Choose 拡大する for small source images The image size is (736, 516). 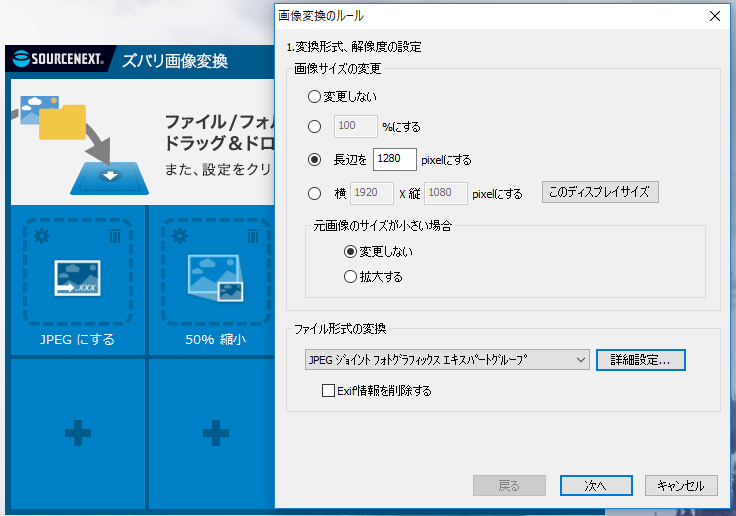point(350,277)
